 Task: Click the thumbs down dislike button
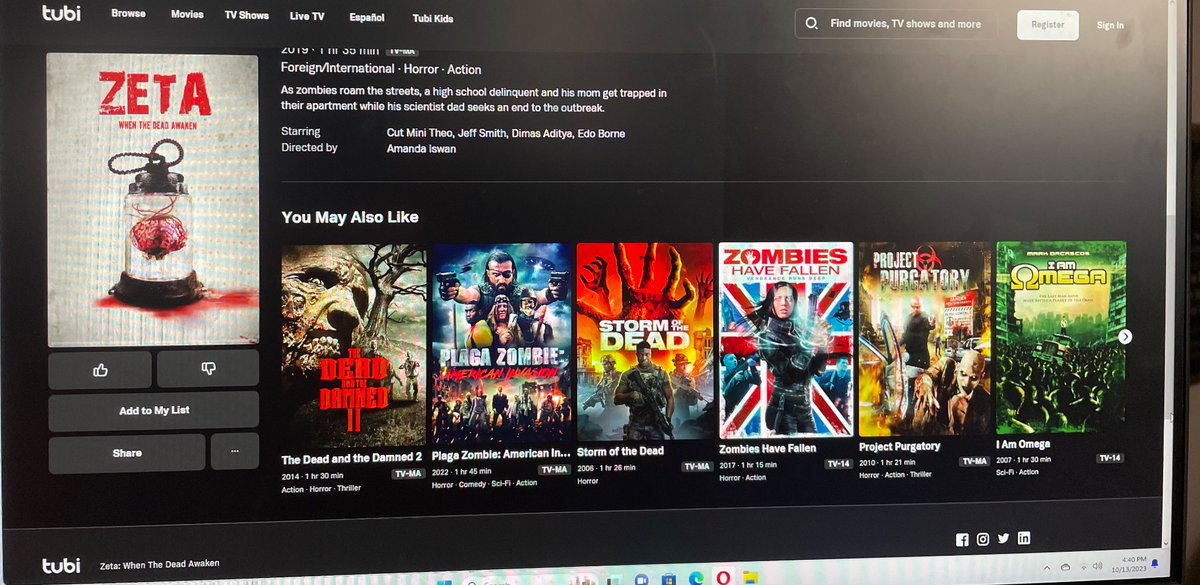(208, 369)
